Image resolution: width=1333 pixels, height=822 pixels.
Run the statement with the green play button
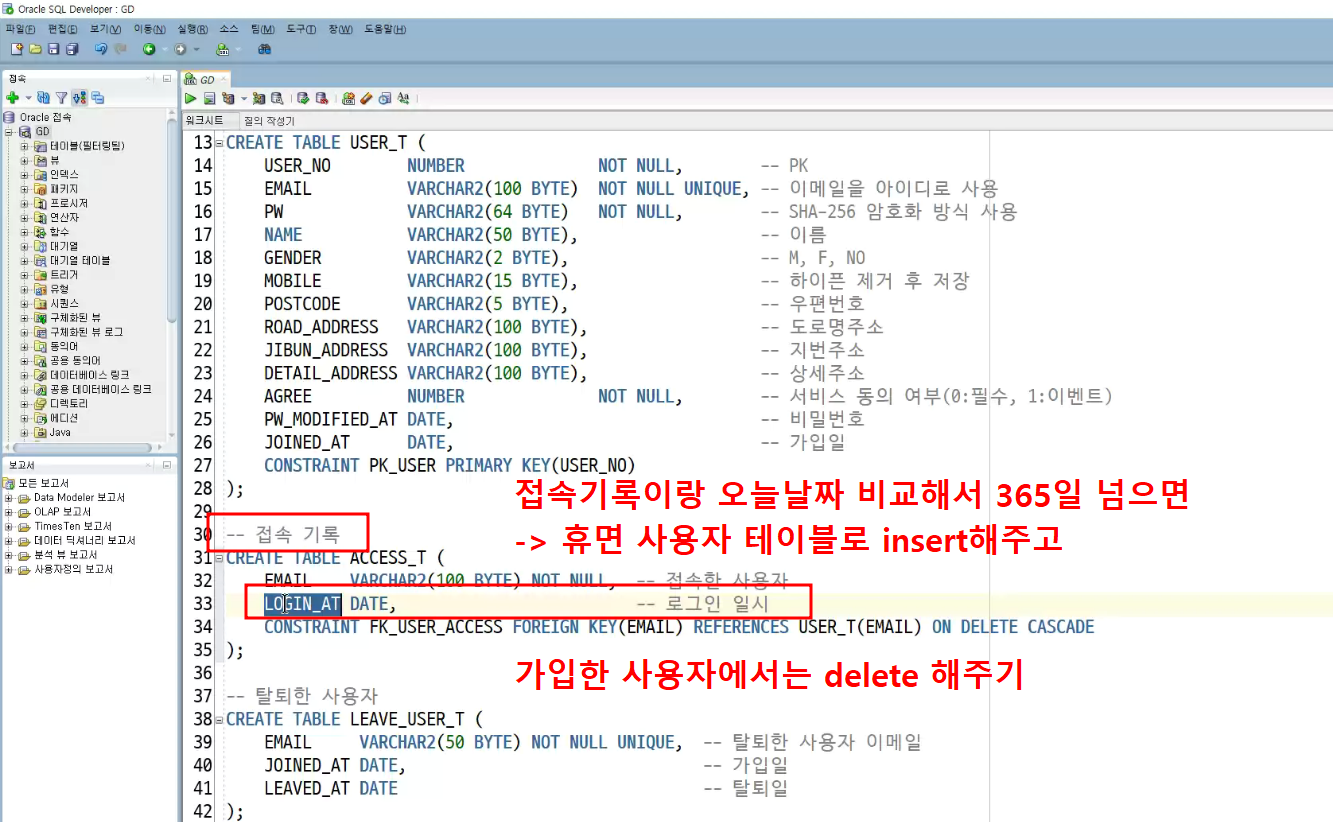(190, 98)
